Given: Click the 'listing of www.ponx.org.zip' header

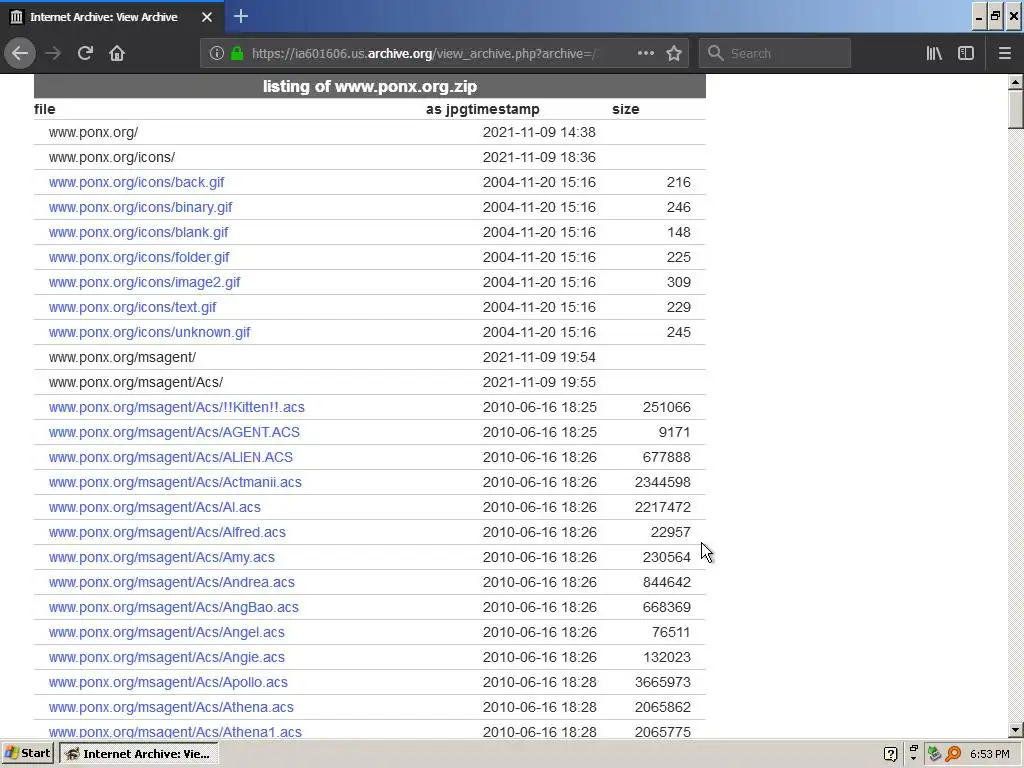Looking at the screenshot, I should [x=370, y=86].
